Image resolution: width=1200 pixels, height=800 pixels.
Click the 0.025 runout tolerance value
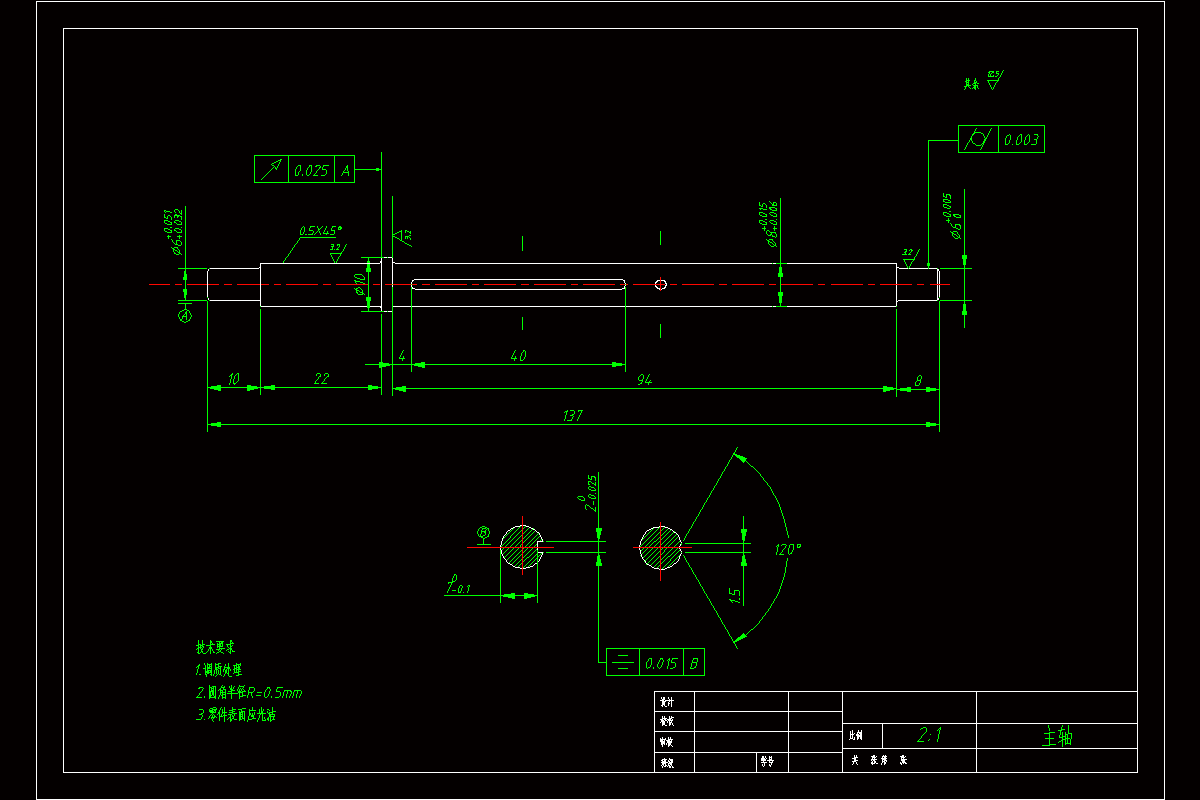311,171
